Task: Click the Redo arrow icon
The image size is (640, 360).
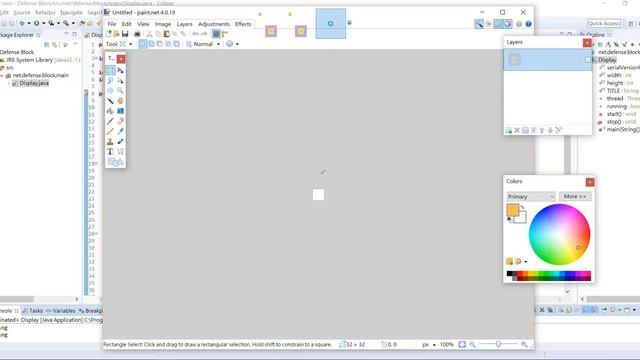Action: click(x=204, y=34)
